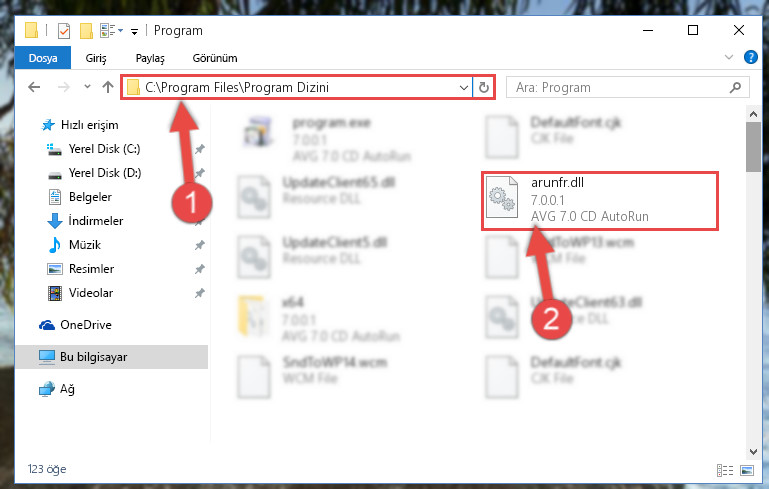Switch to large thumbnails view icon

[747, 470]
